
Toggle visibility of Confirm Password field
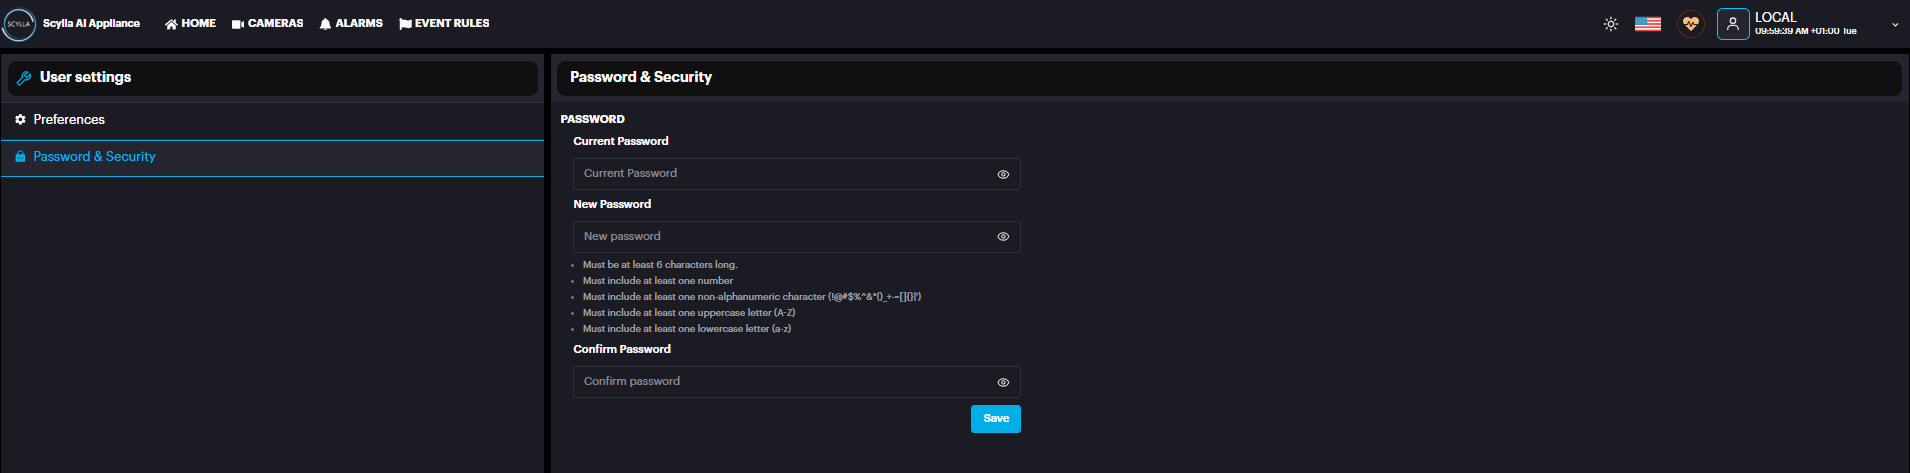(1002, 382)
